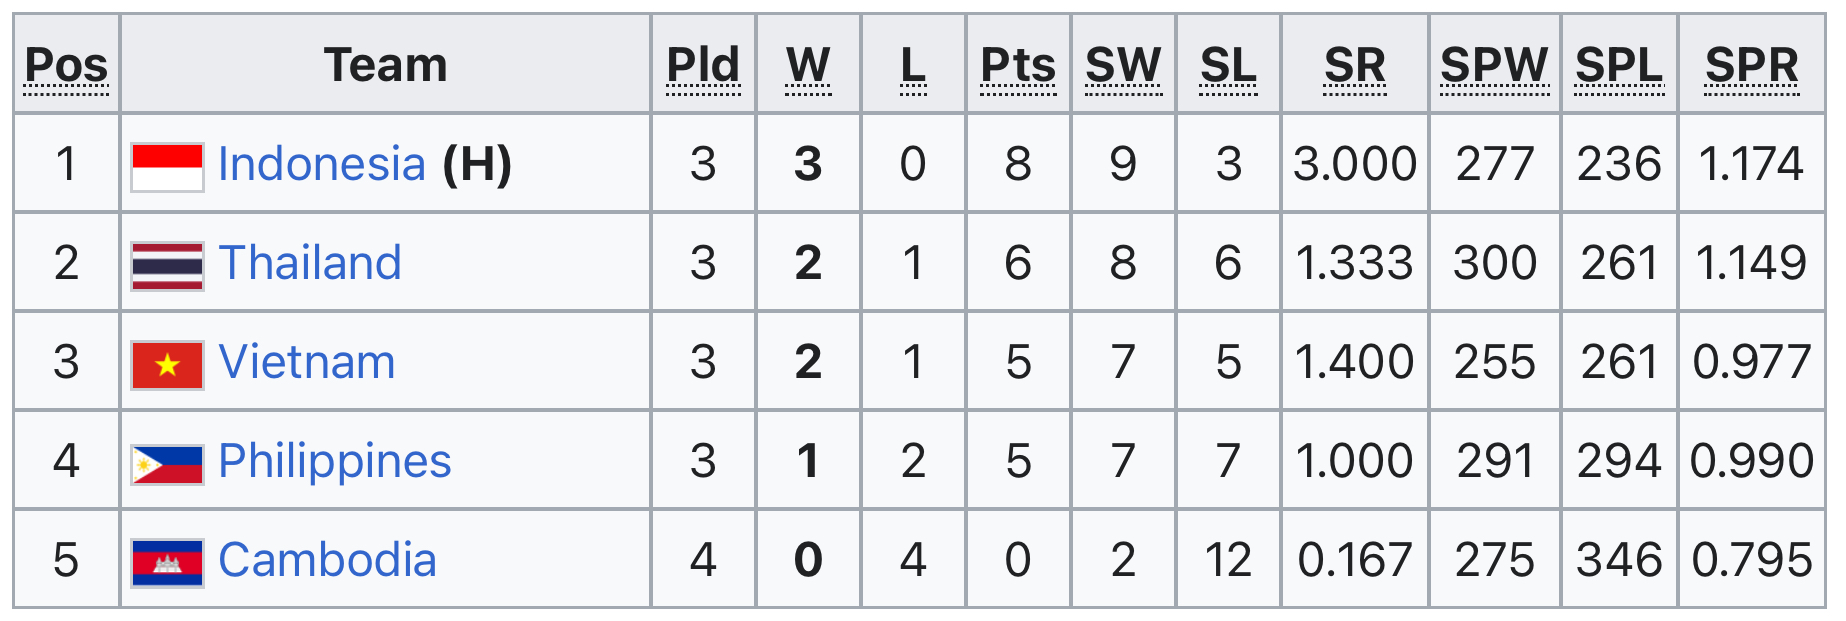
Task: Click the SR column header
Action: [x=1355, y=66]
